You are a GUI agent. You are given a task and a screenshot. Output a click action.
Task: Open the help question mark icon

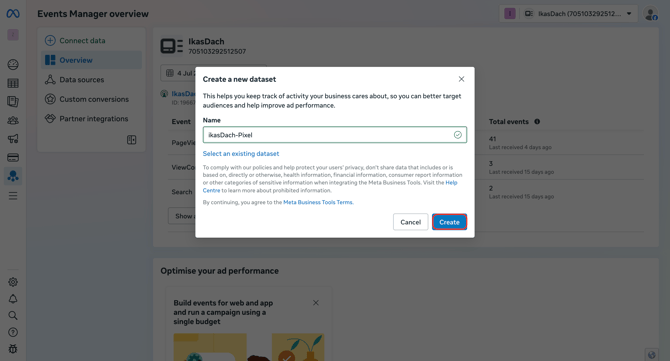click(13, 332)
